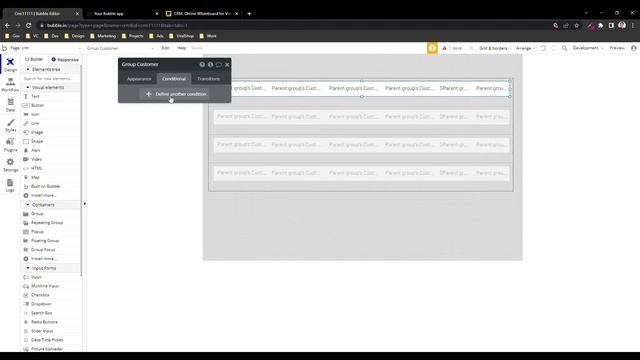
Task: Select the Radio Buttons element
Action: click(x=51, y=322)
